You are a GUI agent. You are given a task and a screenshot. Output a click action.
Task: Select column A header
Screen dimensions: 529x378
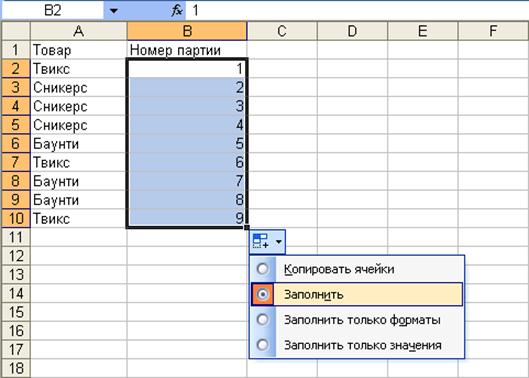[79, 31]
